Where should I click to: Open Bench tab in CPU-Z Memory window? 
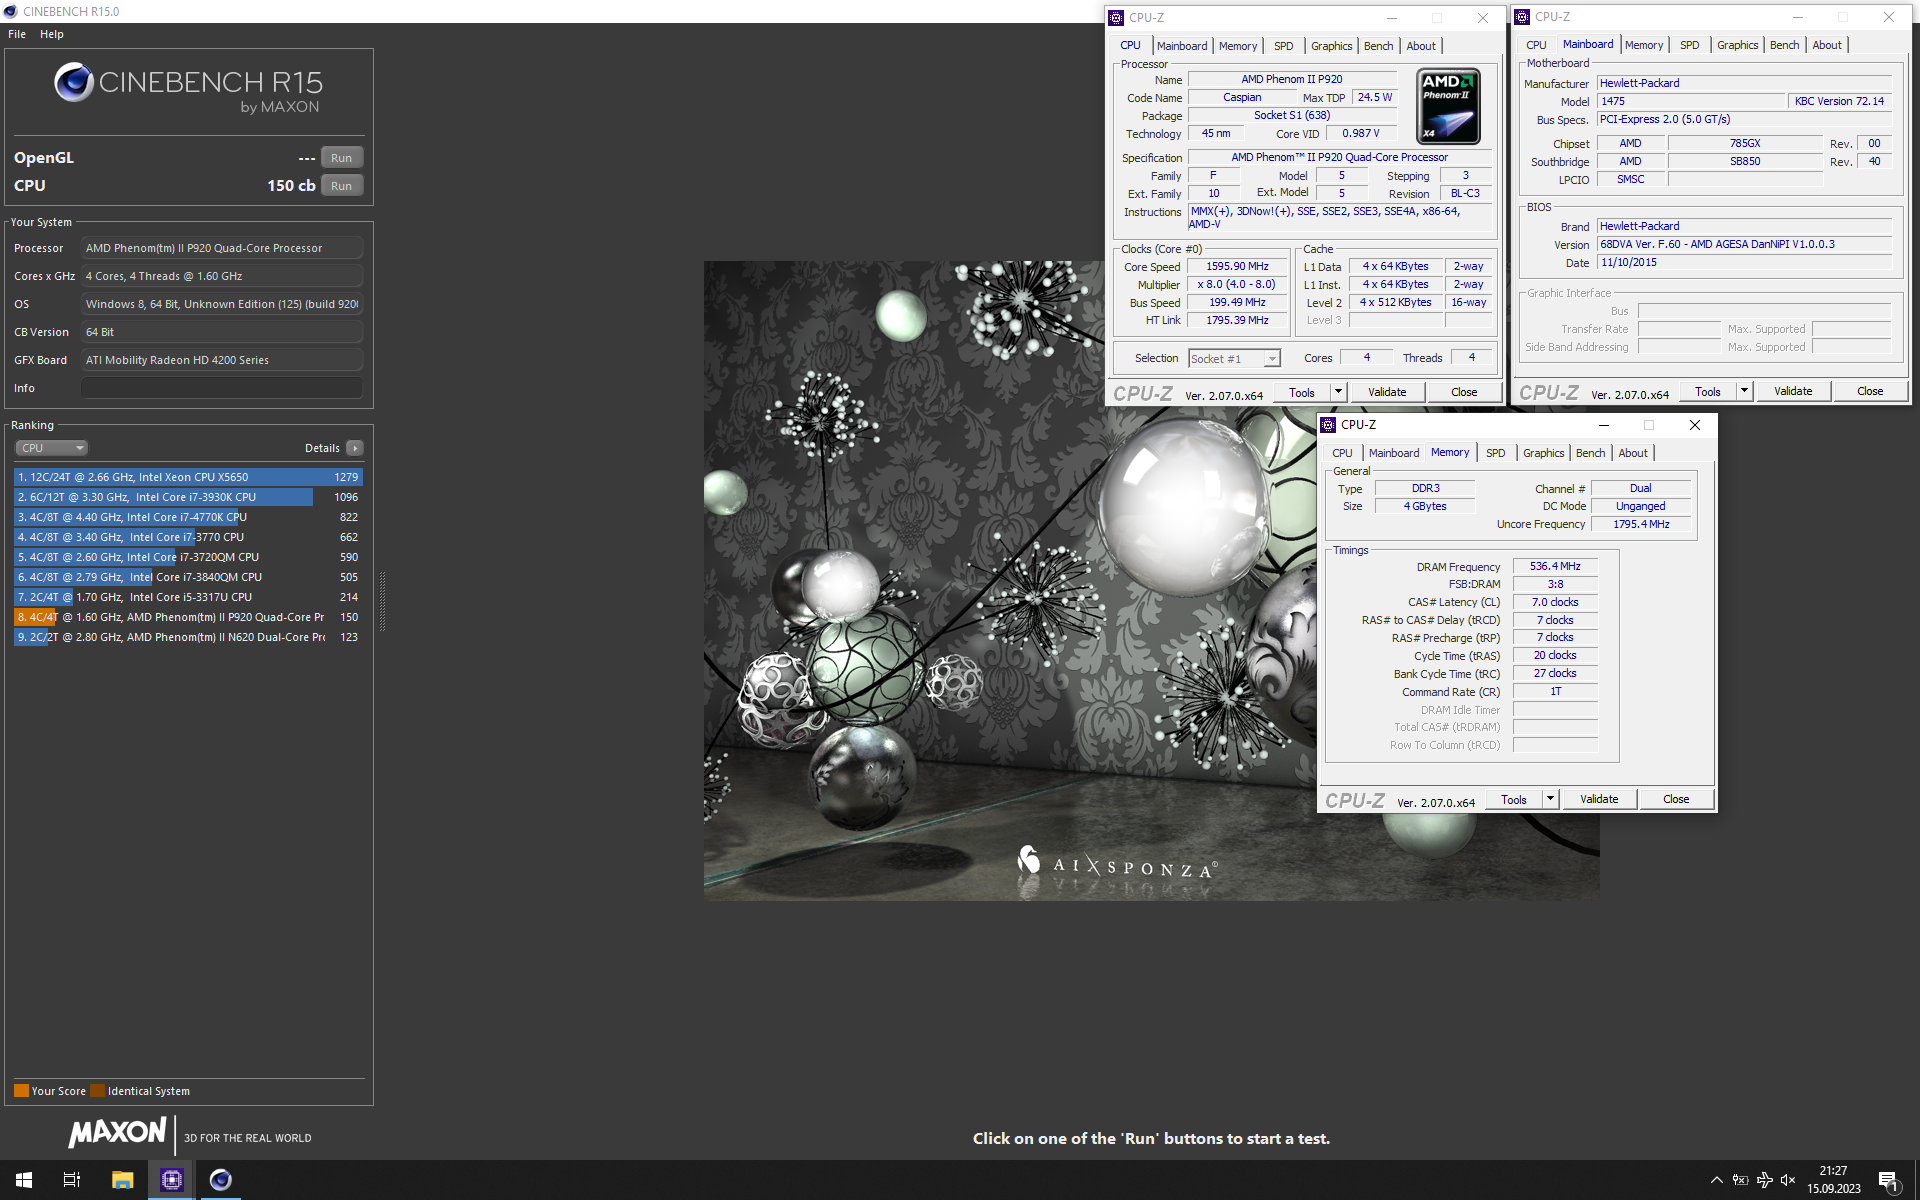[1590, 453]
